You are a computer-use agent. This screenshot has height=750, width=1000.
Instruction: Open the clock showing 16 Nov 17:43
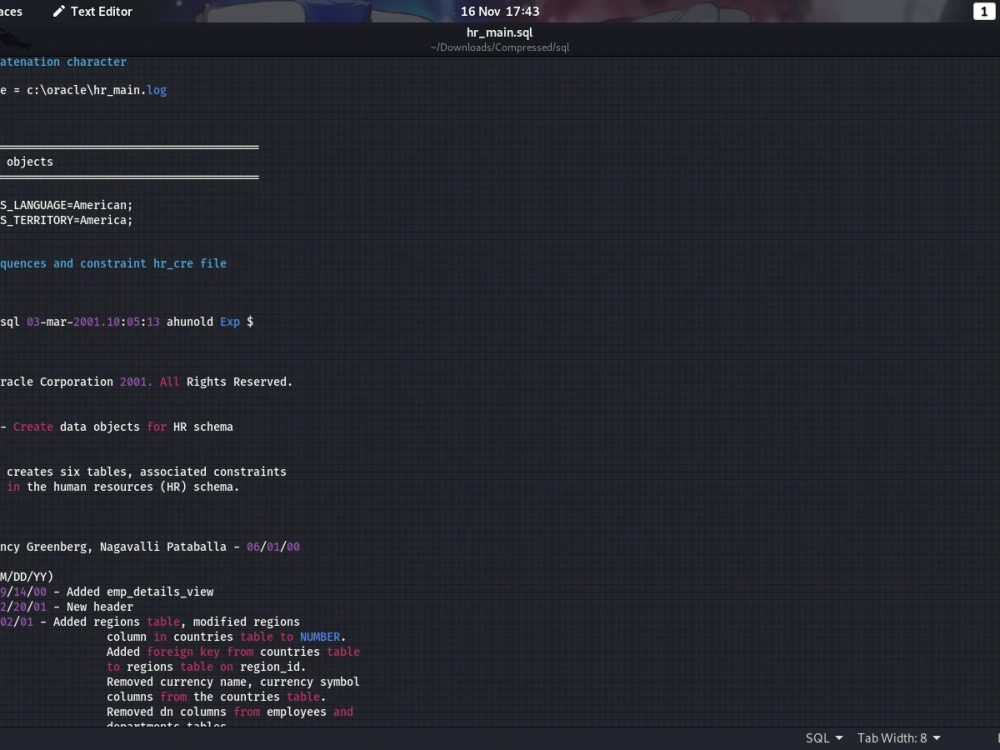point(499,11)
